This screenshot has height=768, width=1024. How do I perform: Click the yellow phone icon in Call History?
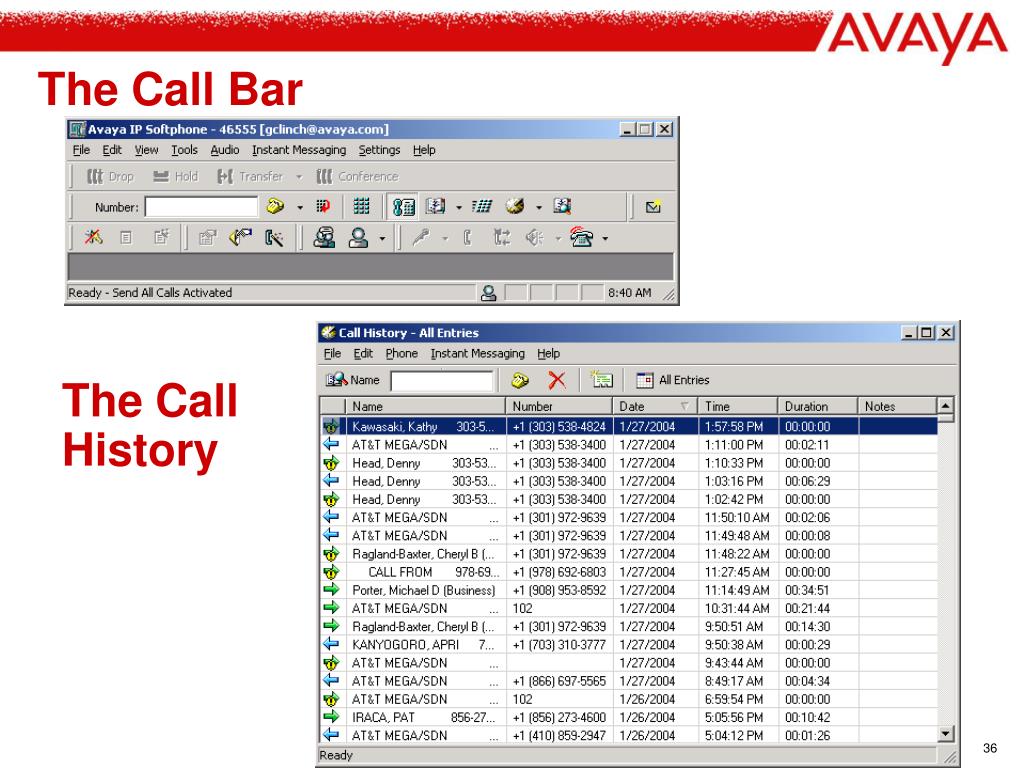(x=520, y=380)
